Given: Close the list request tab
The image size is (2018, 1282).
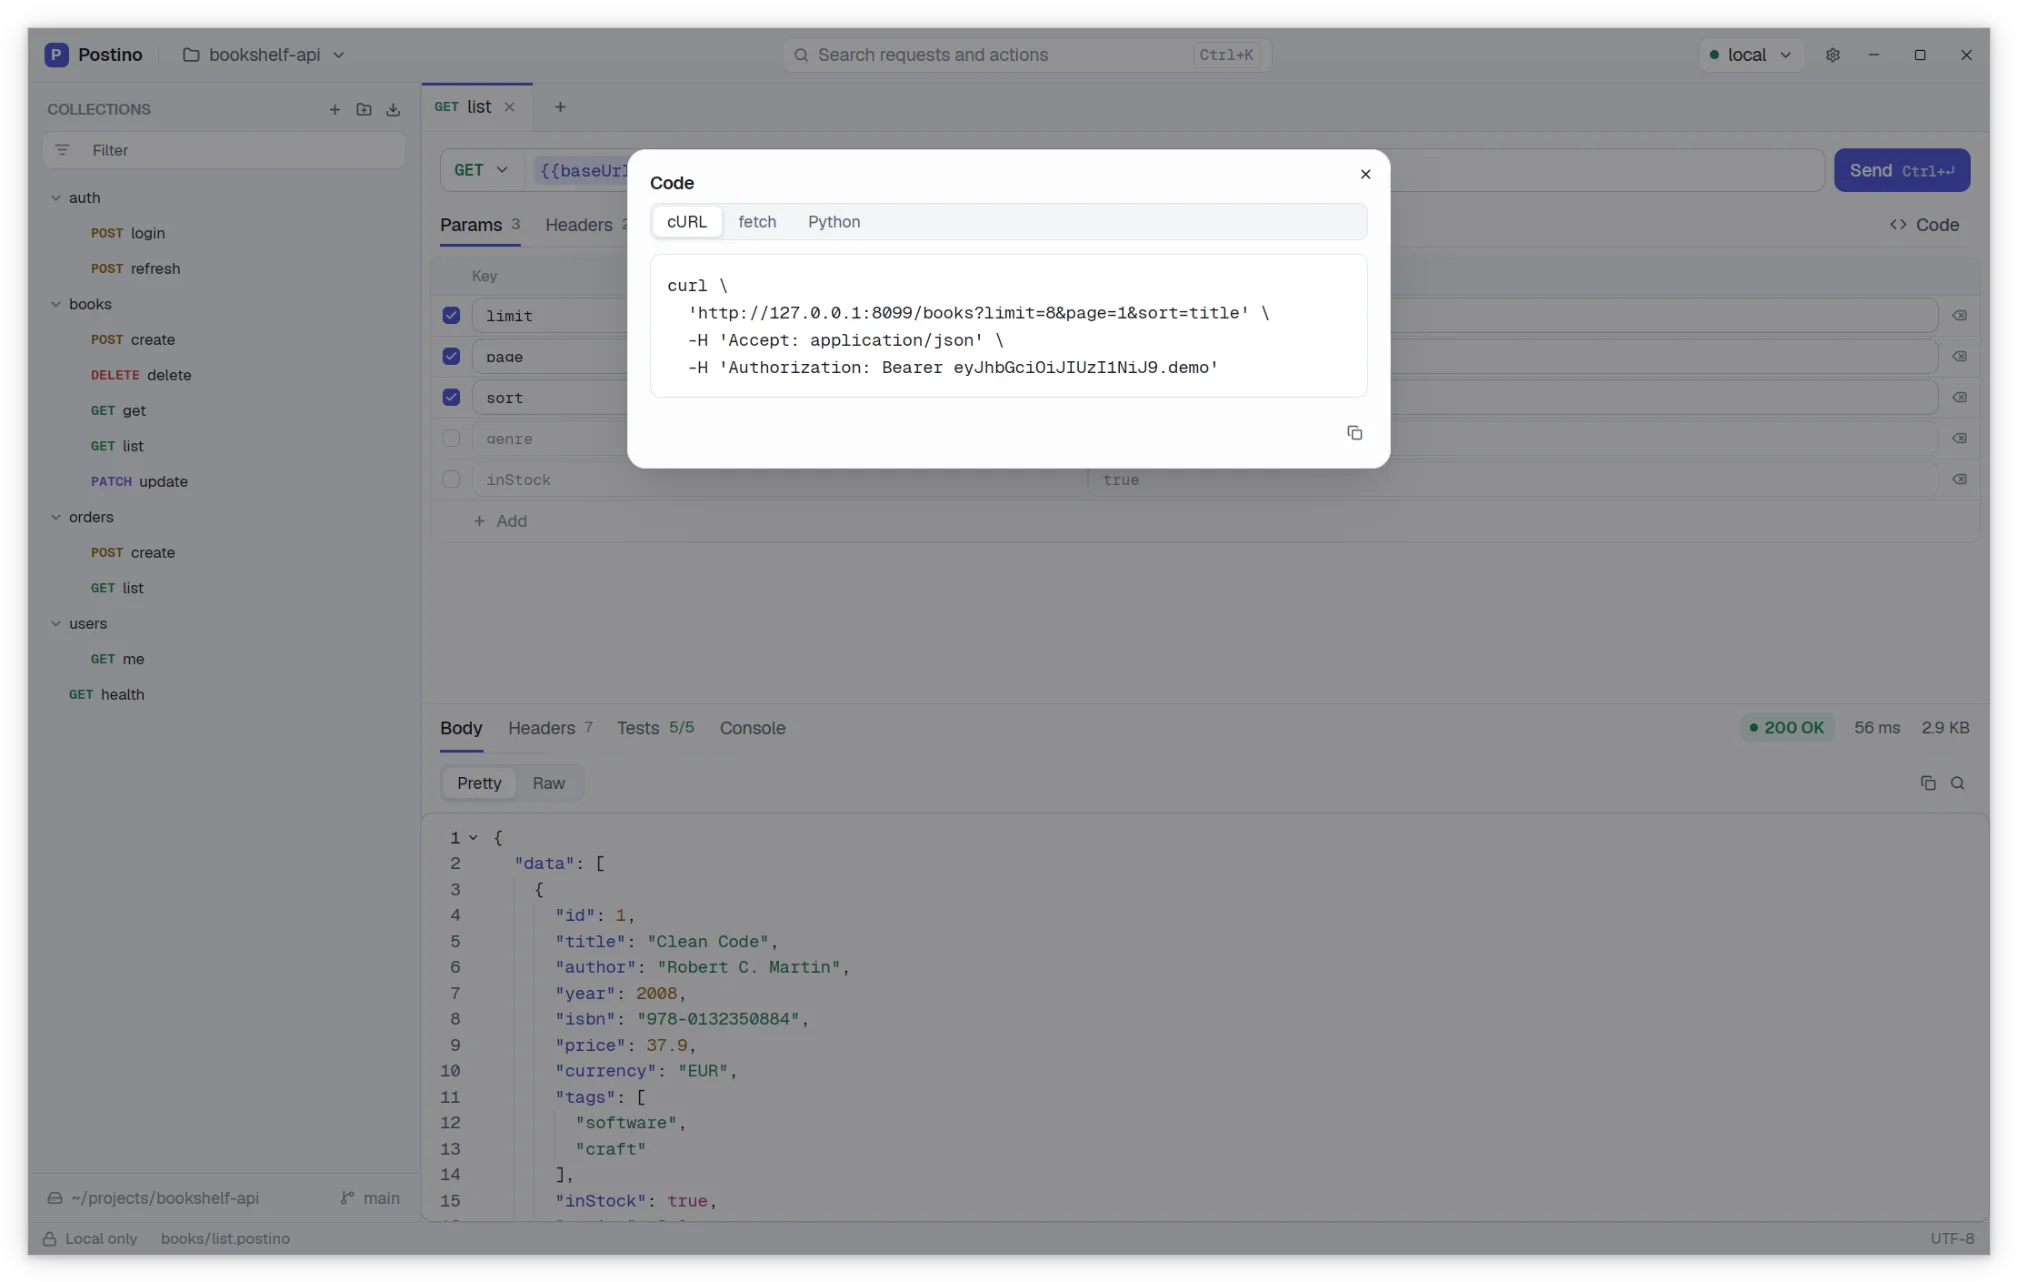Looking at the screenshot, I should point(509,107).
